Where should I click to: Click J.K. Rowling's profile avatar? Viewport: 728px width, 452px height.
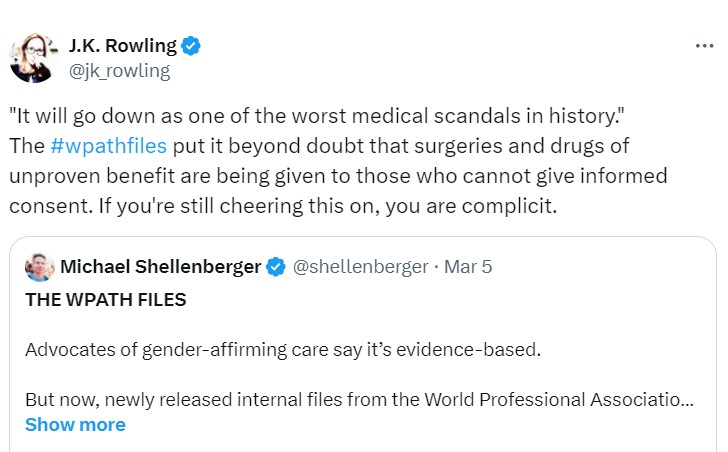coord(31,57)
